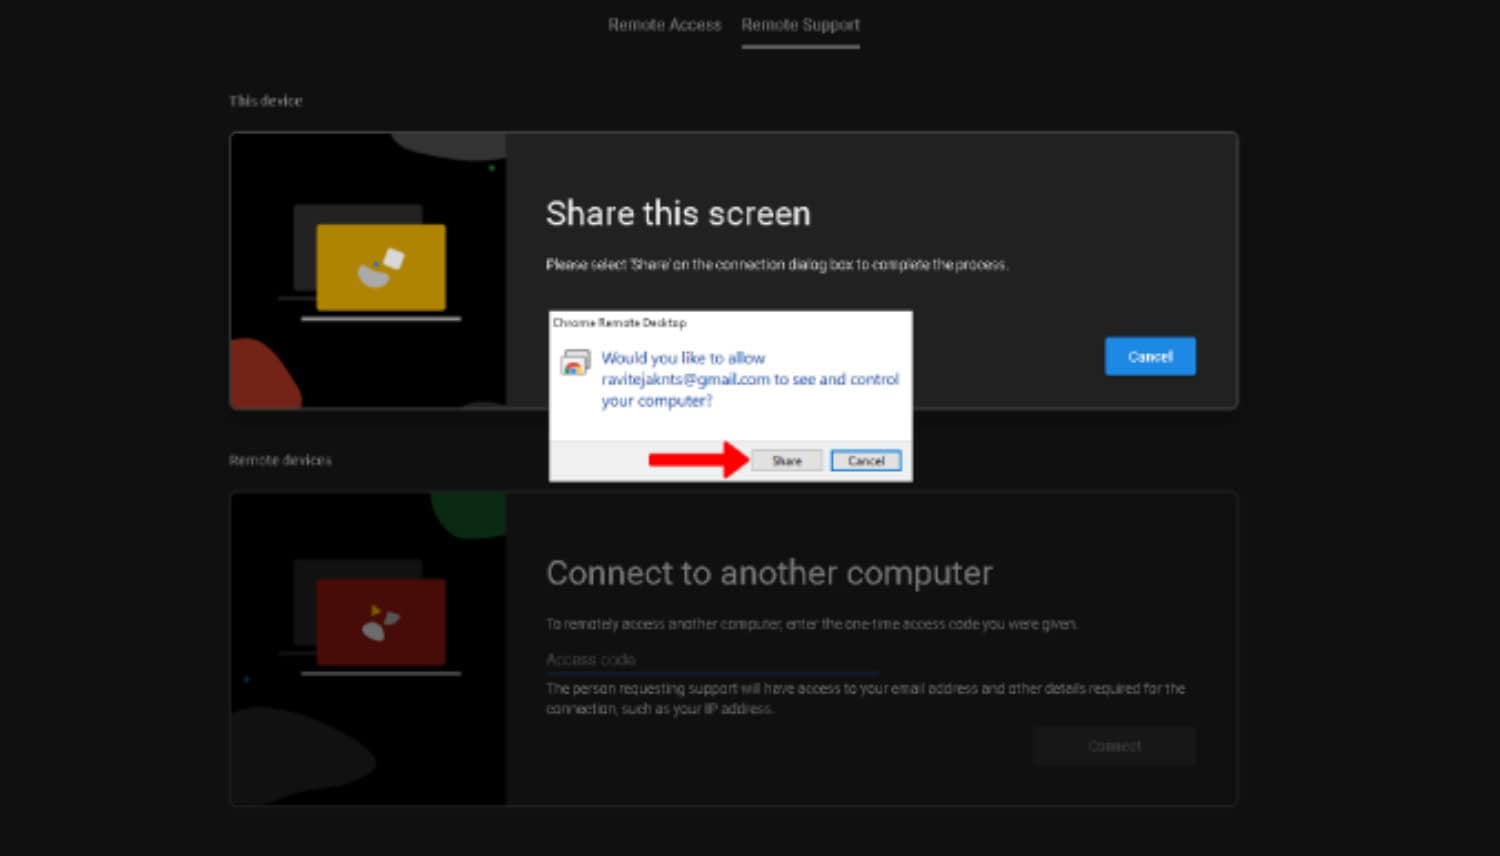Click the 'Share this screen' heading

[678, 213]
